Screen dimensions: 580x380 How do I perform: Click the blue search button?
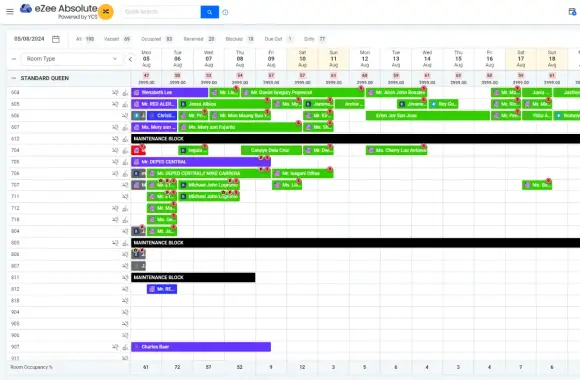pos(210,12)
